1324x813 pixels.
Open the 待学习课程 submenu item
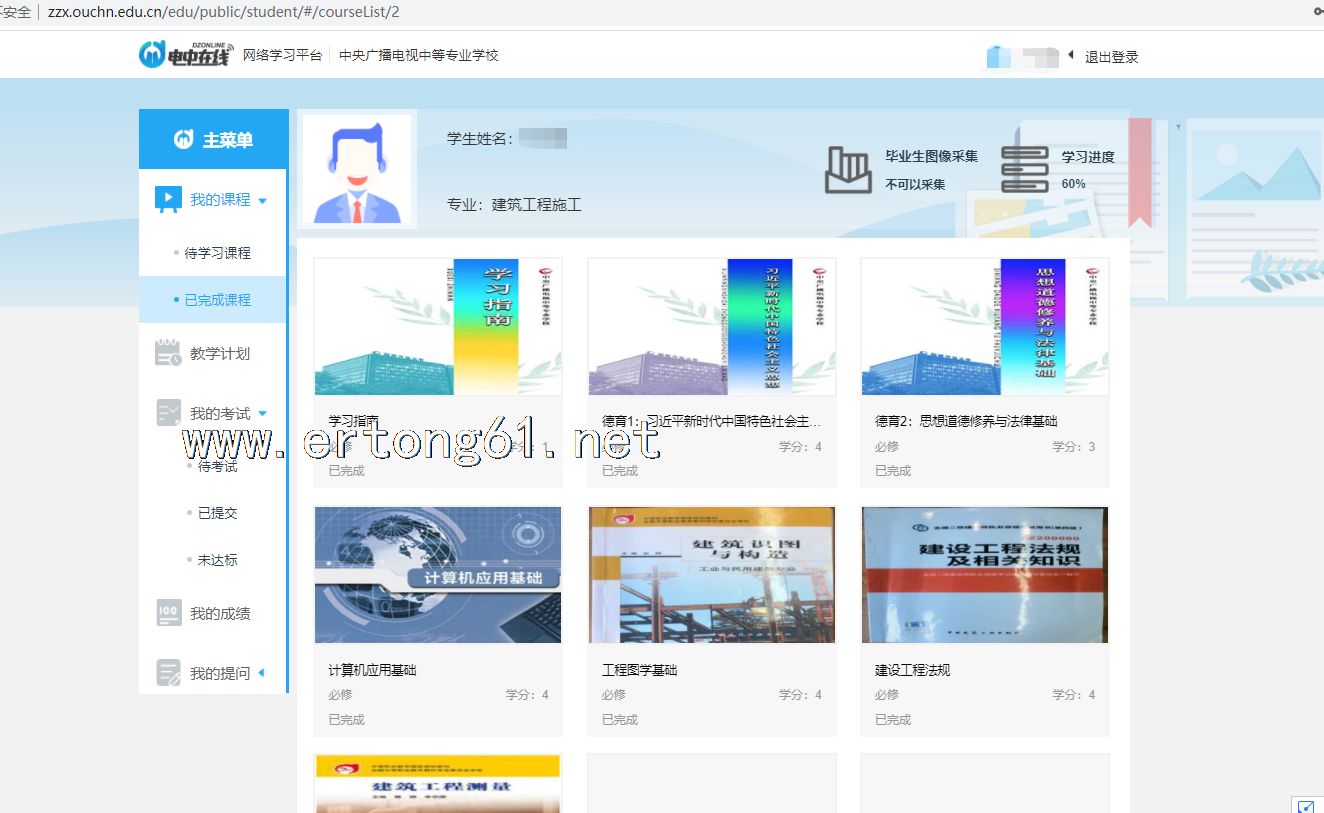(217, 253)
